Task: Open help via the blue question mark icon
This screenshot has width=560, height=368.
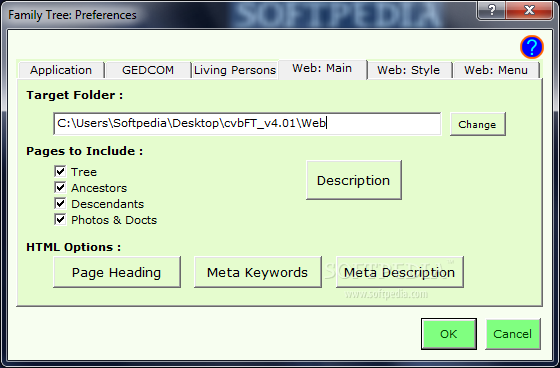Action: [532, 47]
